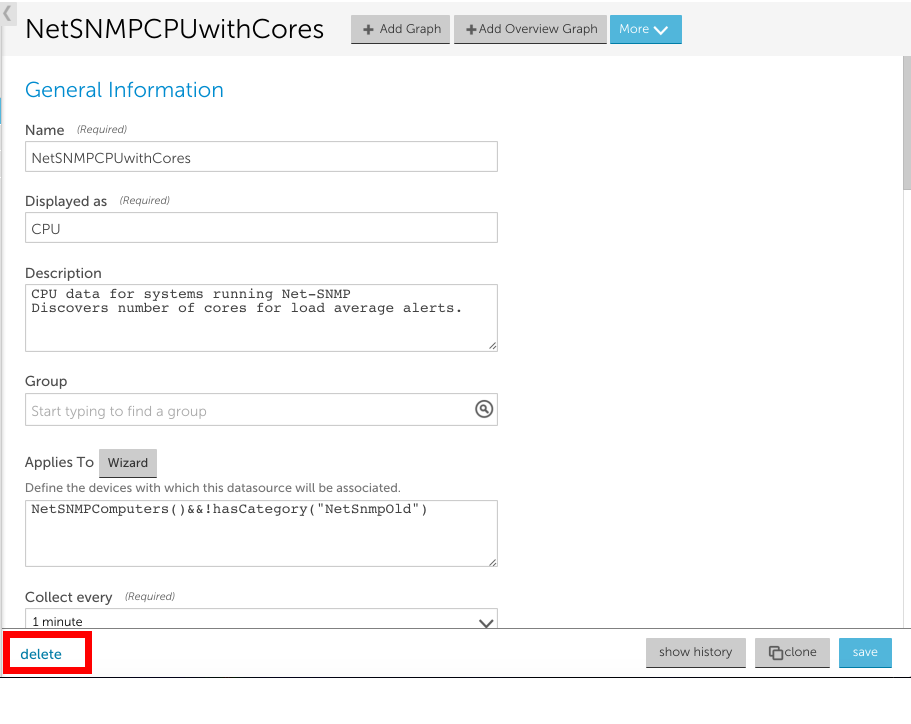The height and width of the screenshot is (724, 911).
Task: Collapse panel with left chevron arrow
Action: point(8,13)
